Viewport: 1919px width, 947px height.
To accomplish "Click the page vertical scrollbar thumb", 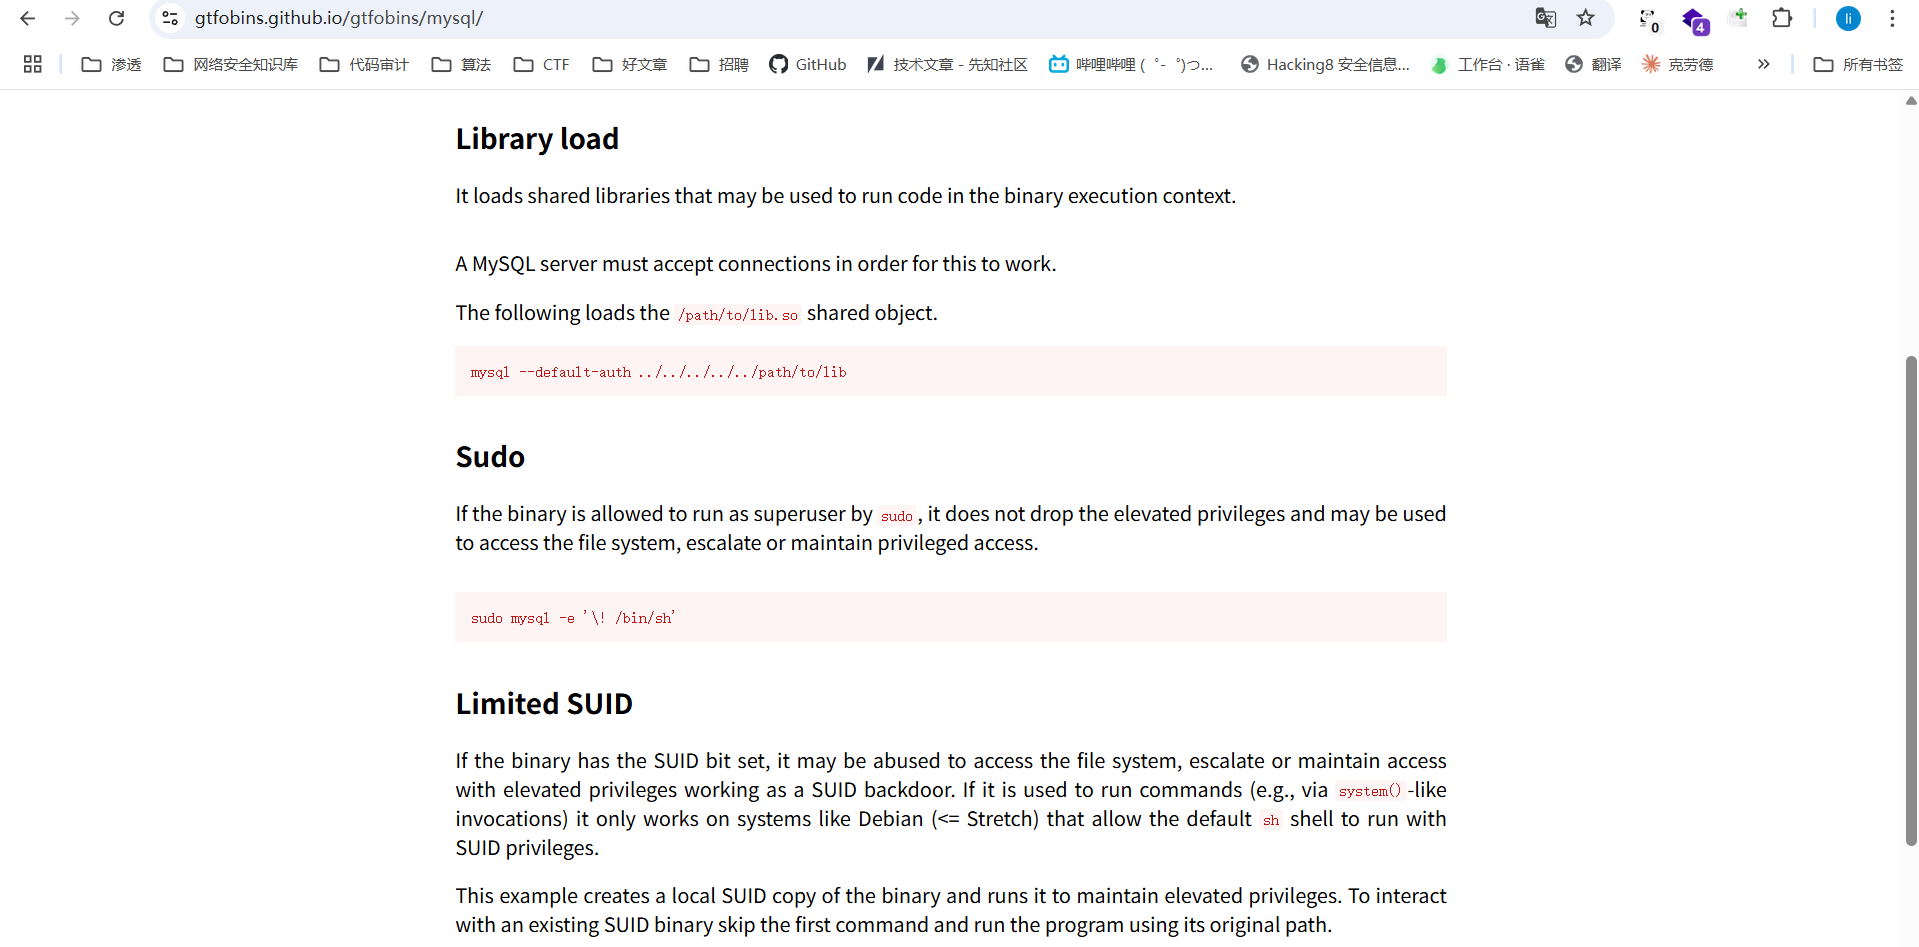I will pyautogui.click(x=1911, y=600).
